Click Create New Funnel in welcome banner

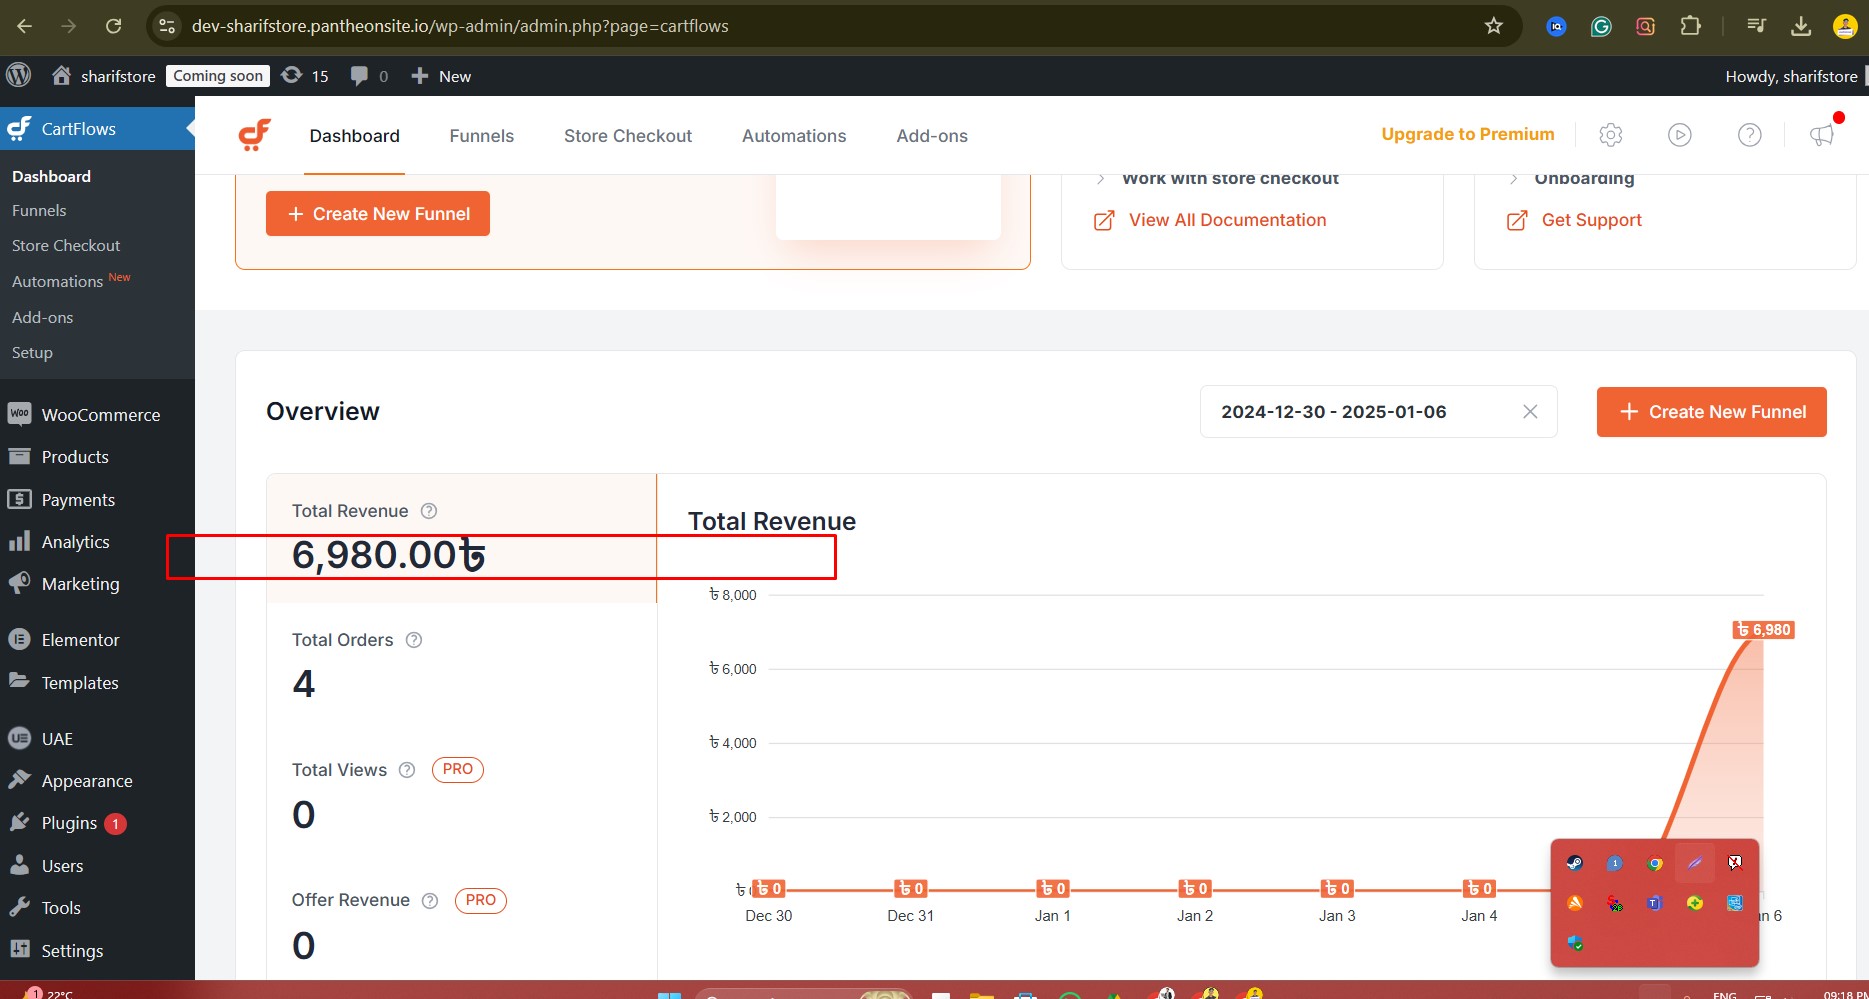pos(378,214)
